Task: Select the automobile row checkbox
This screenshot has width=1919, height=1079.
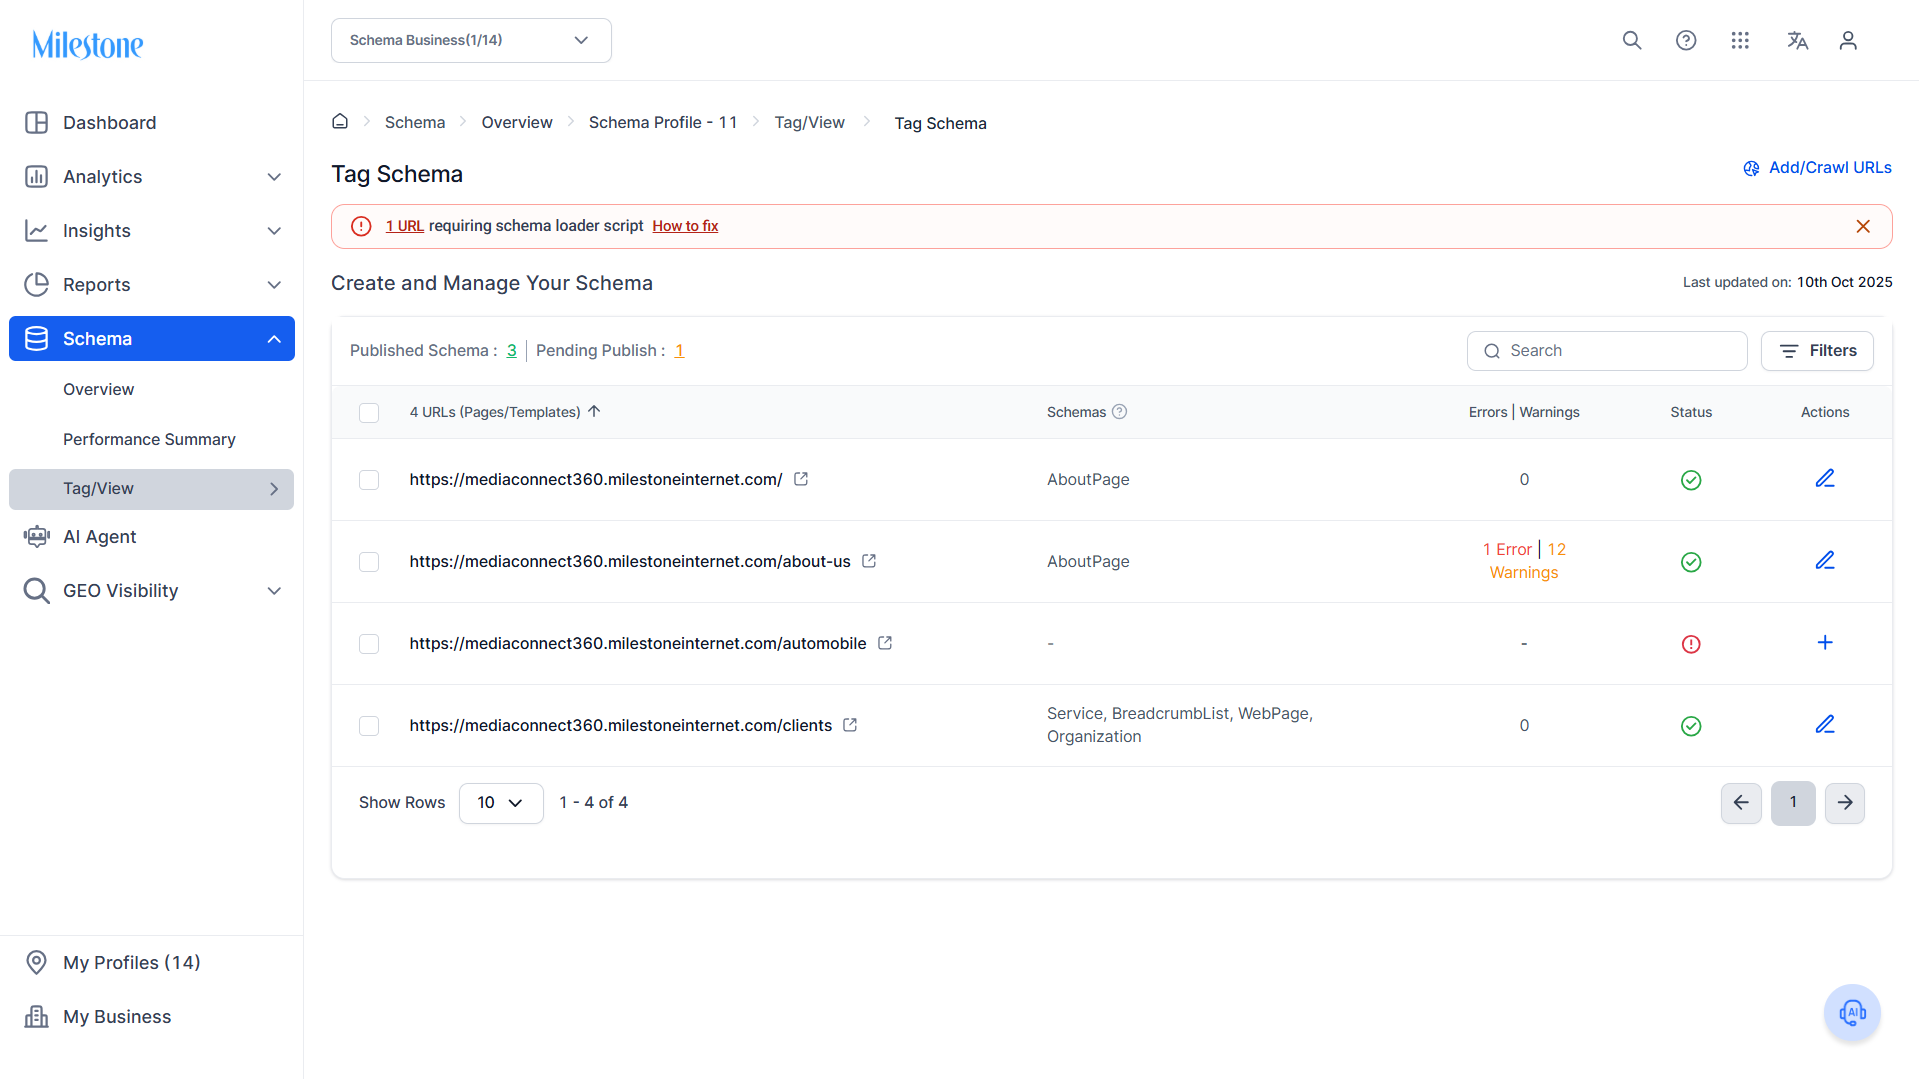Action: tap(369, 644)
